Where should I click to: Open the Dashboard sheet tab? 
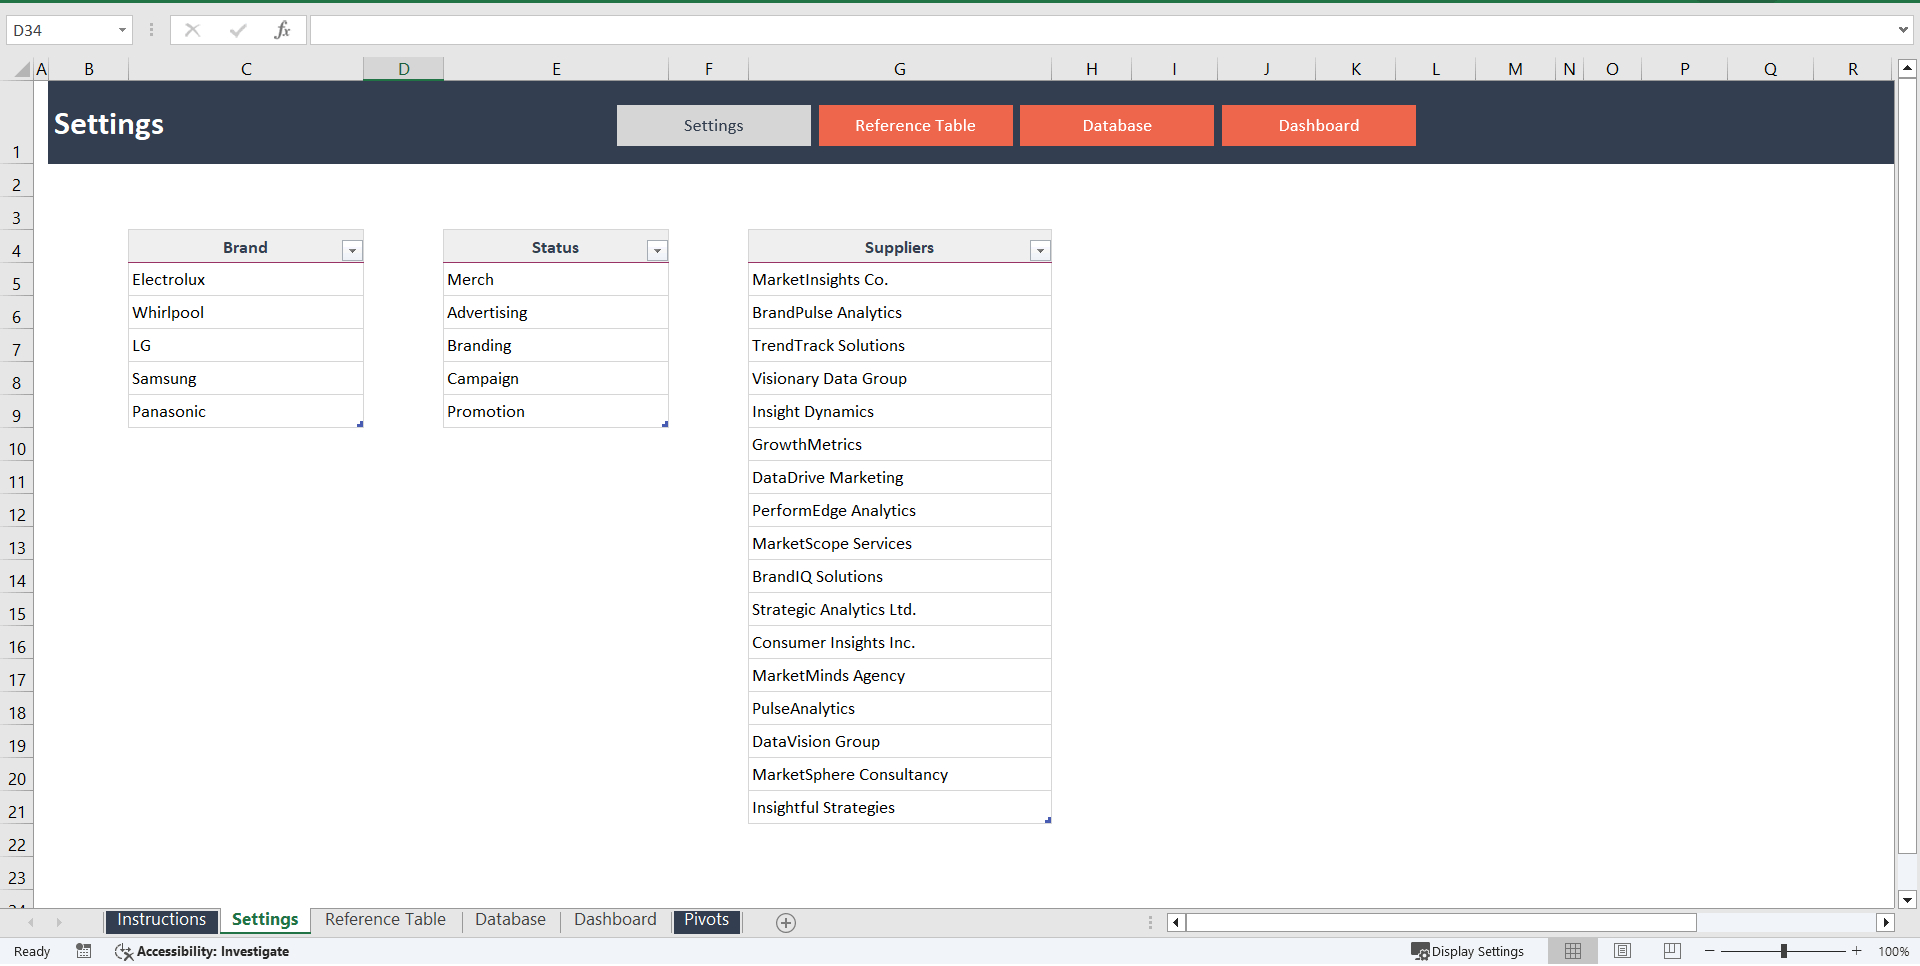[x=615, y=920]
